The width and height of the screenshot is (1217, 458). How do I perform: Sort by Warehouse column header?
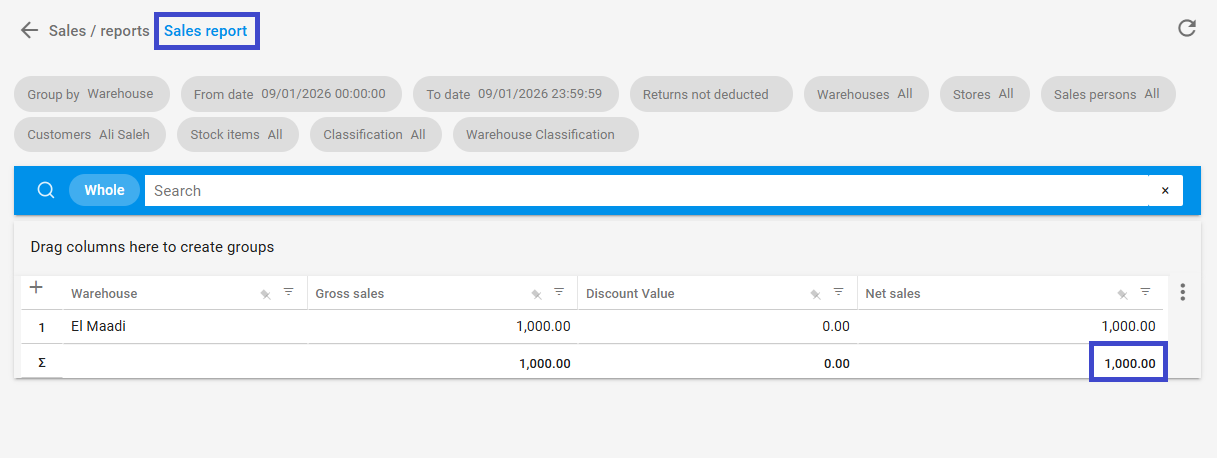[x=104, y=293]
